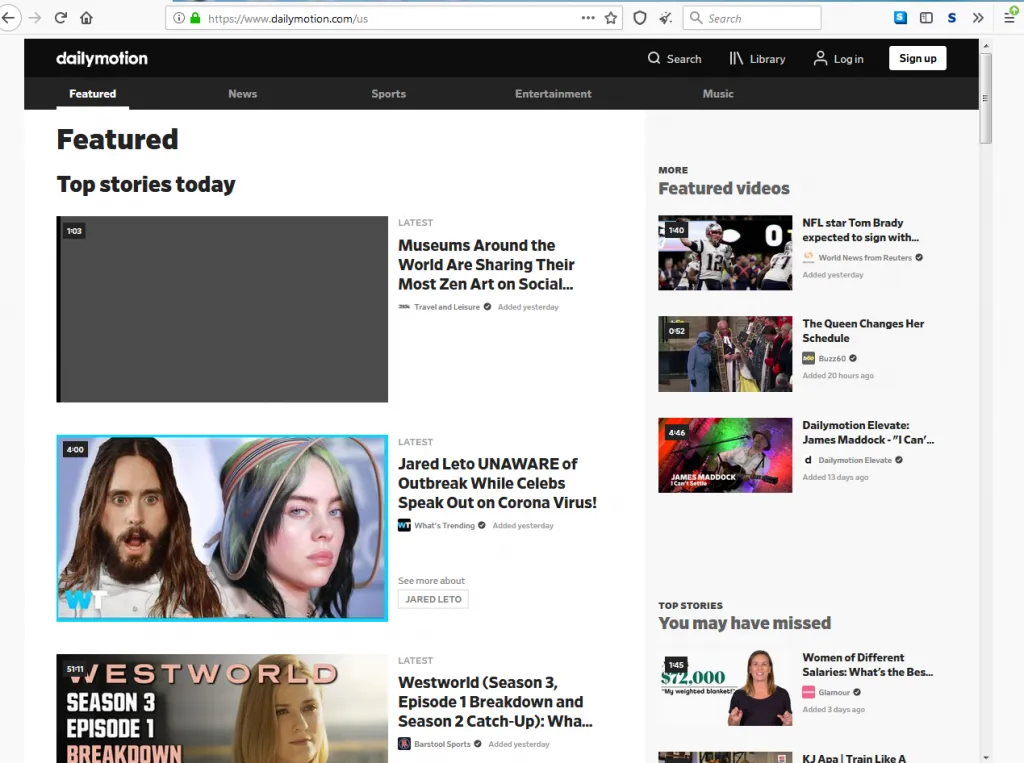Click Log in in the header

[x=839, y=59]
